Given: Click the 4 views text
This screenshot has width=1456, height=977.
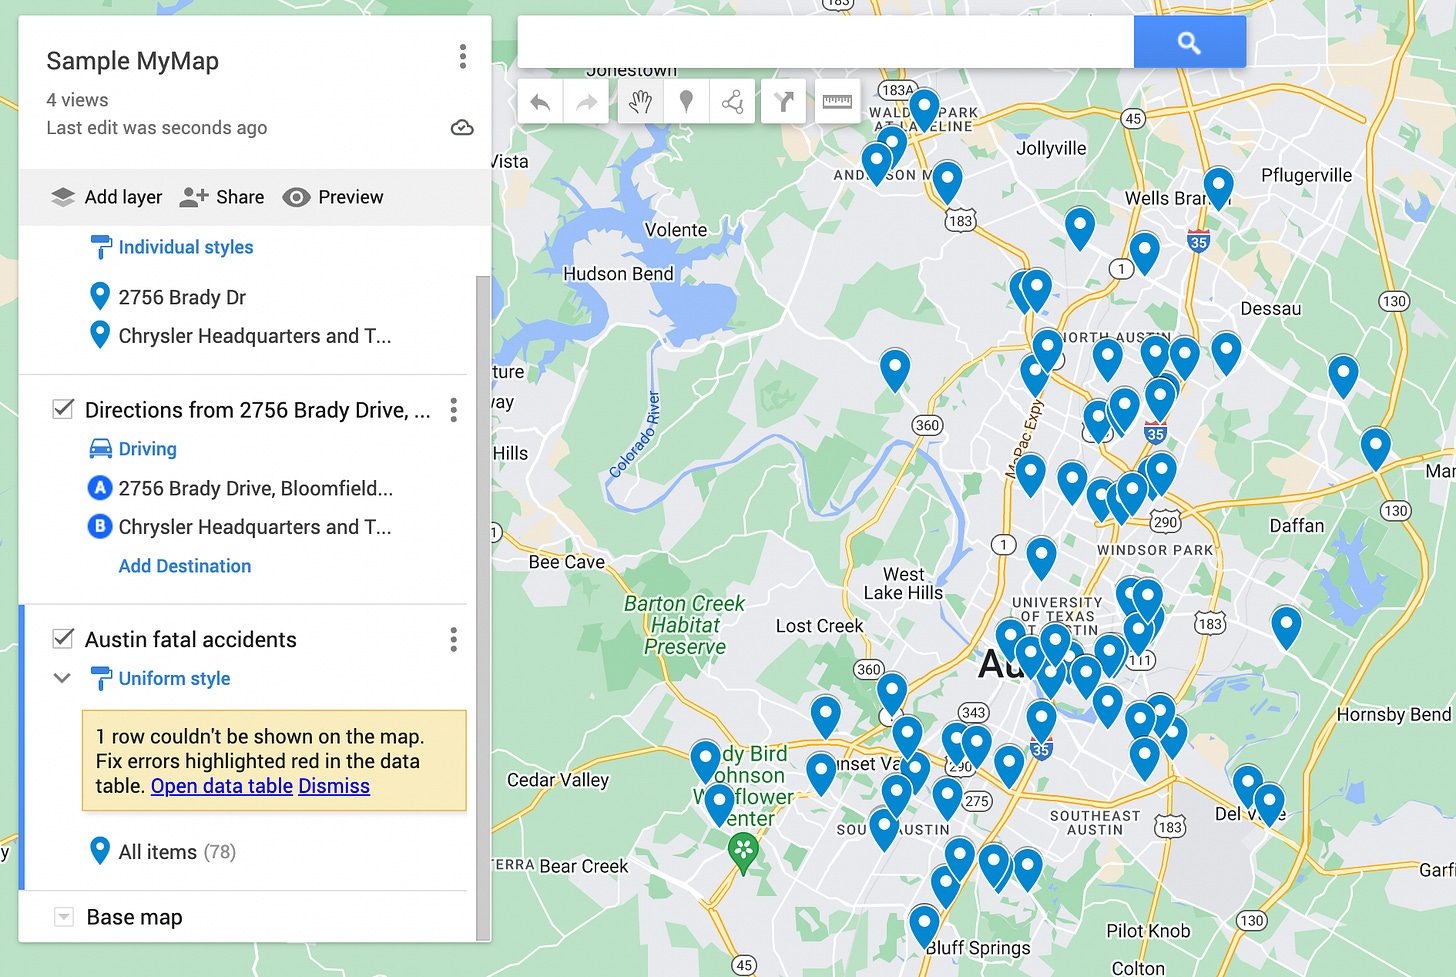Looking at the screenshot, I should coord(77,100).
